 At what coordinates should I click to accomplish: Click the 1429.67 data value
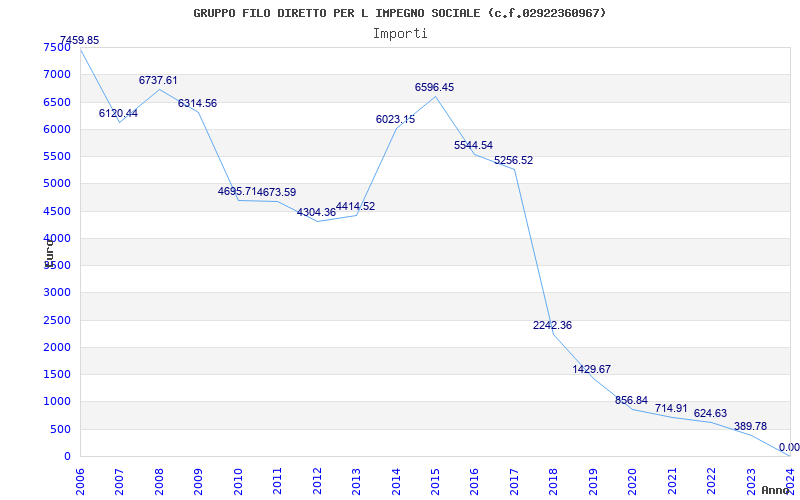pyautogui.click(x=592, y=369)
